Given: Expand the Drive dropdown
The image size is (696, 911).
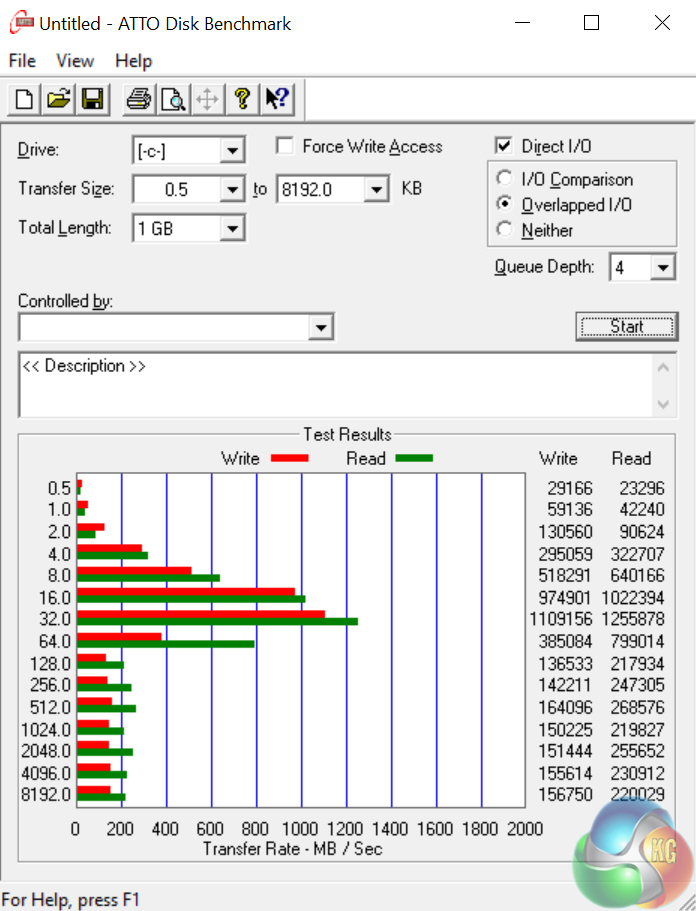Looking at the screenshot, I should point(232,150).
